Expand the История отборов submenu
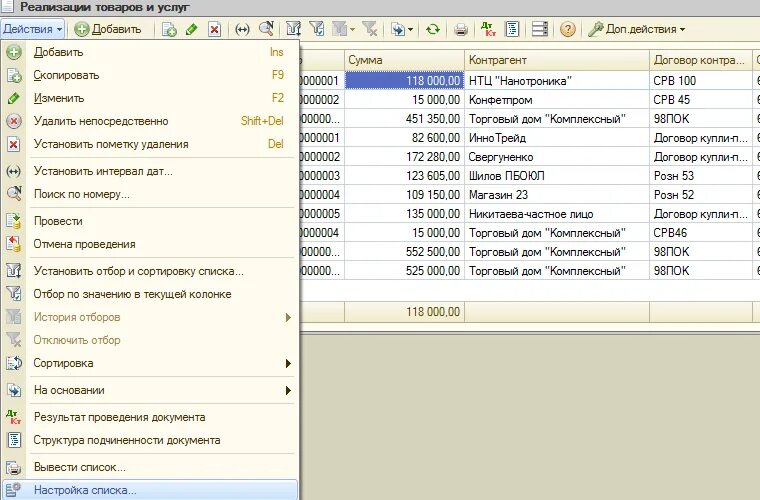 [150, 317]
